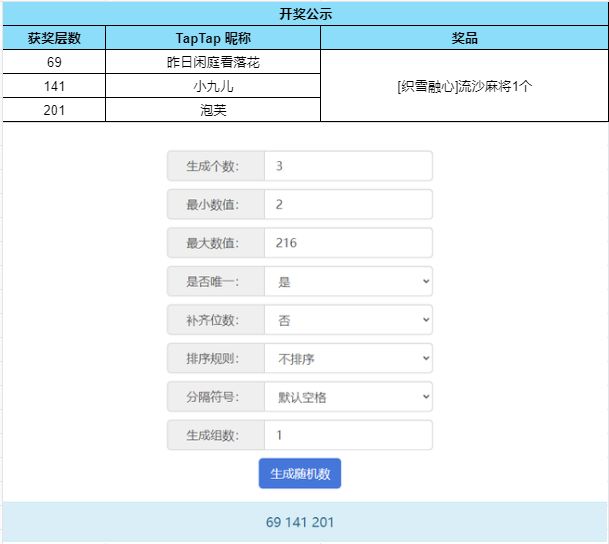Select the cell with nickname 小九儿
The image size is (609, 544).
pyautogui.click(x=213, y=86)
